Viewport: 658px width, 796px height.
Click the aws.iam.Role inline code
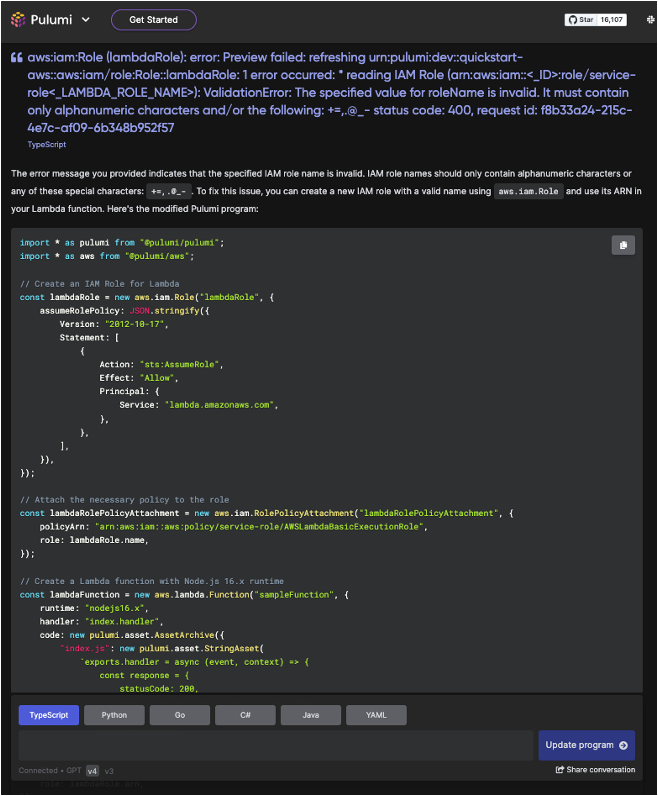tap(529, 191)
